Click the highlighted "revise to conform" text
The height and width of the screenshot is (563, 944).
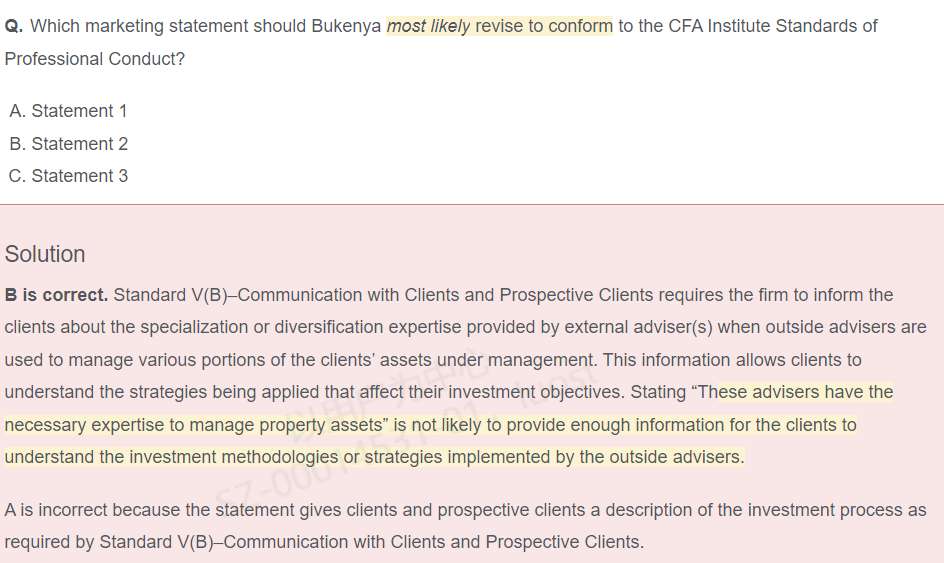pos(543,26)
